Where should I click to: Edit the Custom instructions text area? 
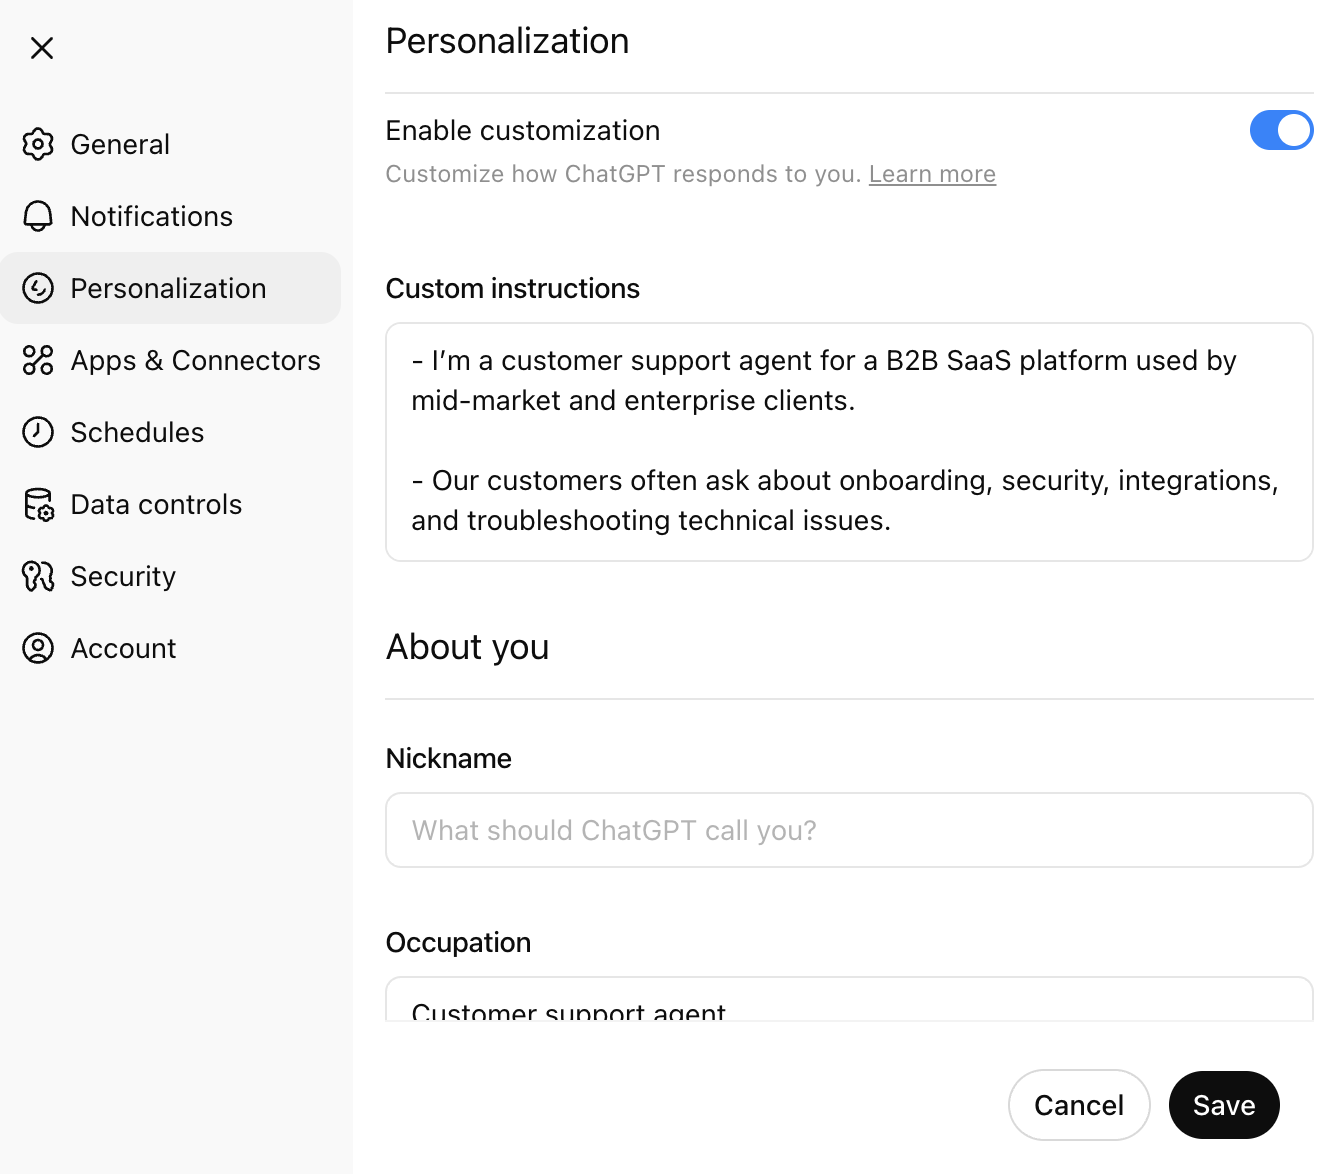849,440
